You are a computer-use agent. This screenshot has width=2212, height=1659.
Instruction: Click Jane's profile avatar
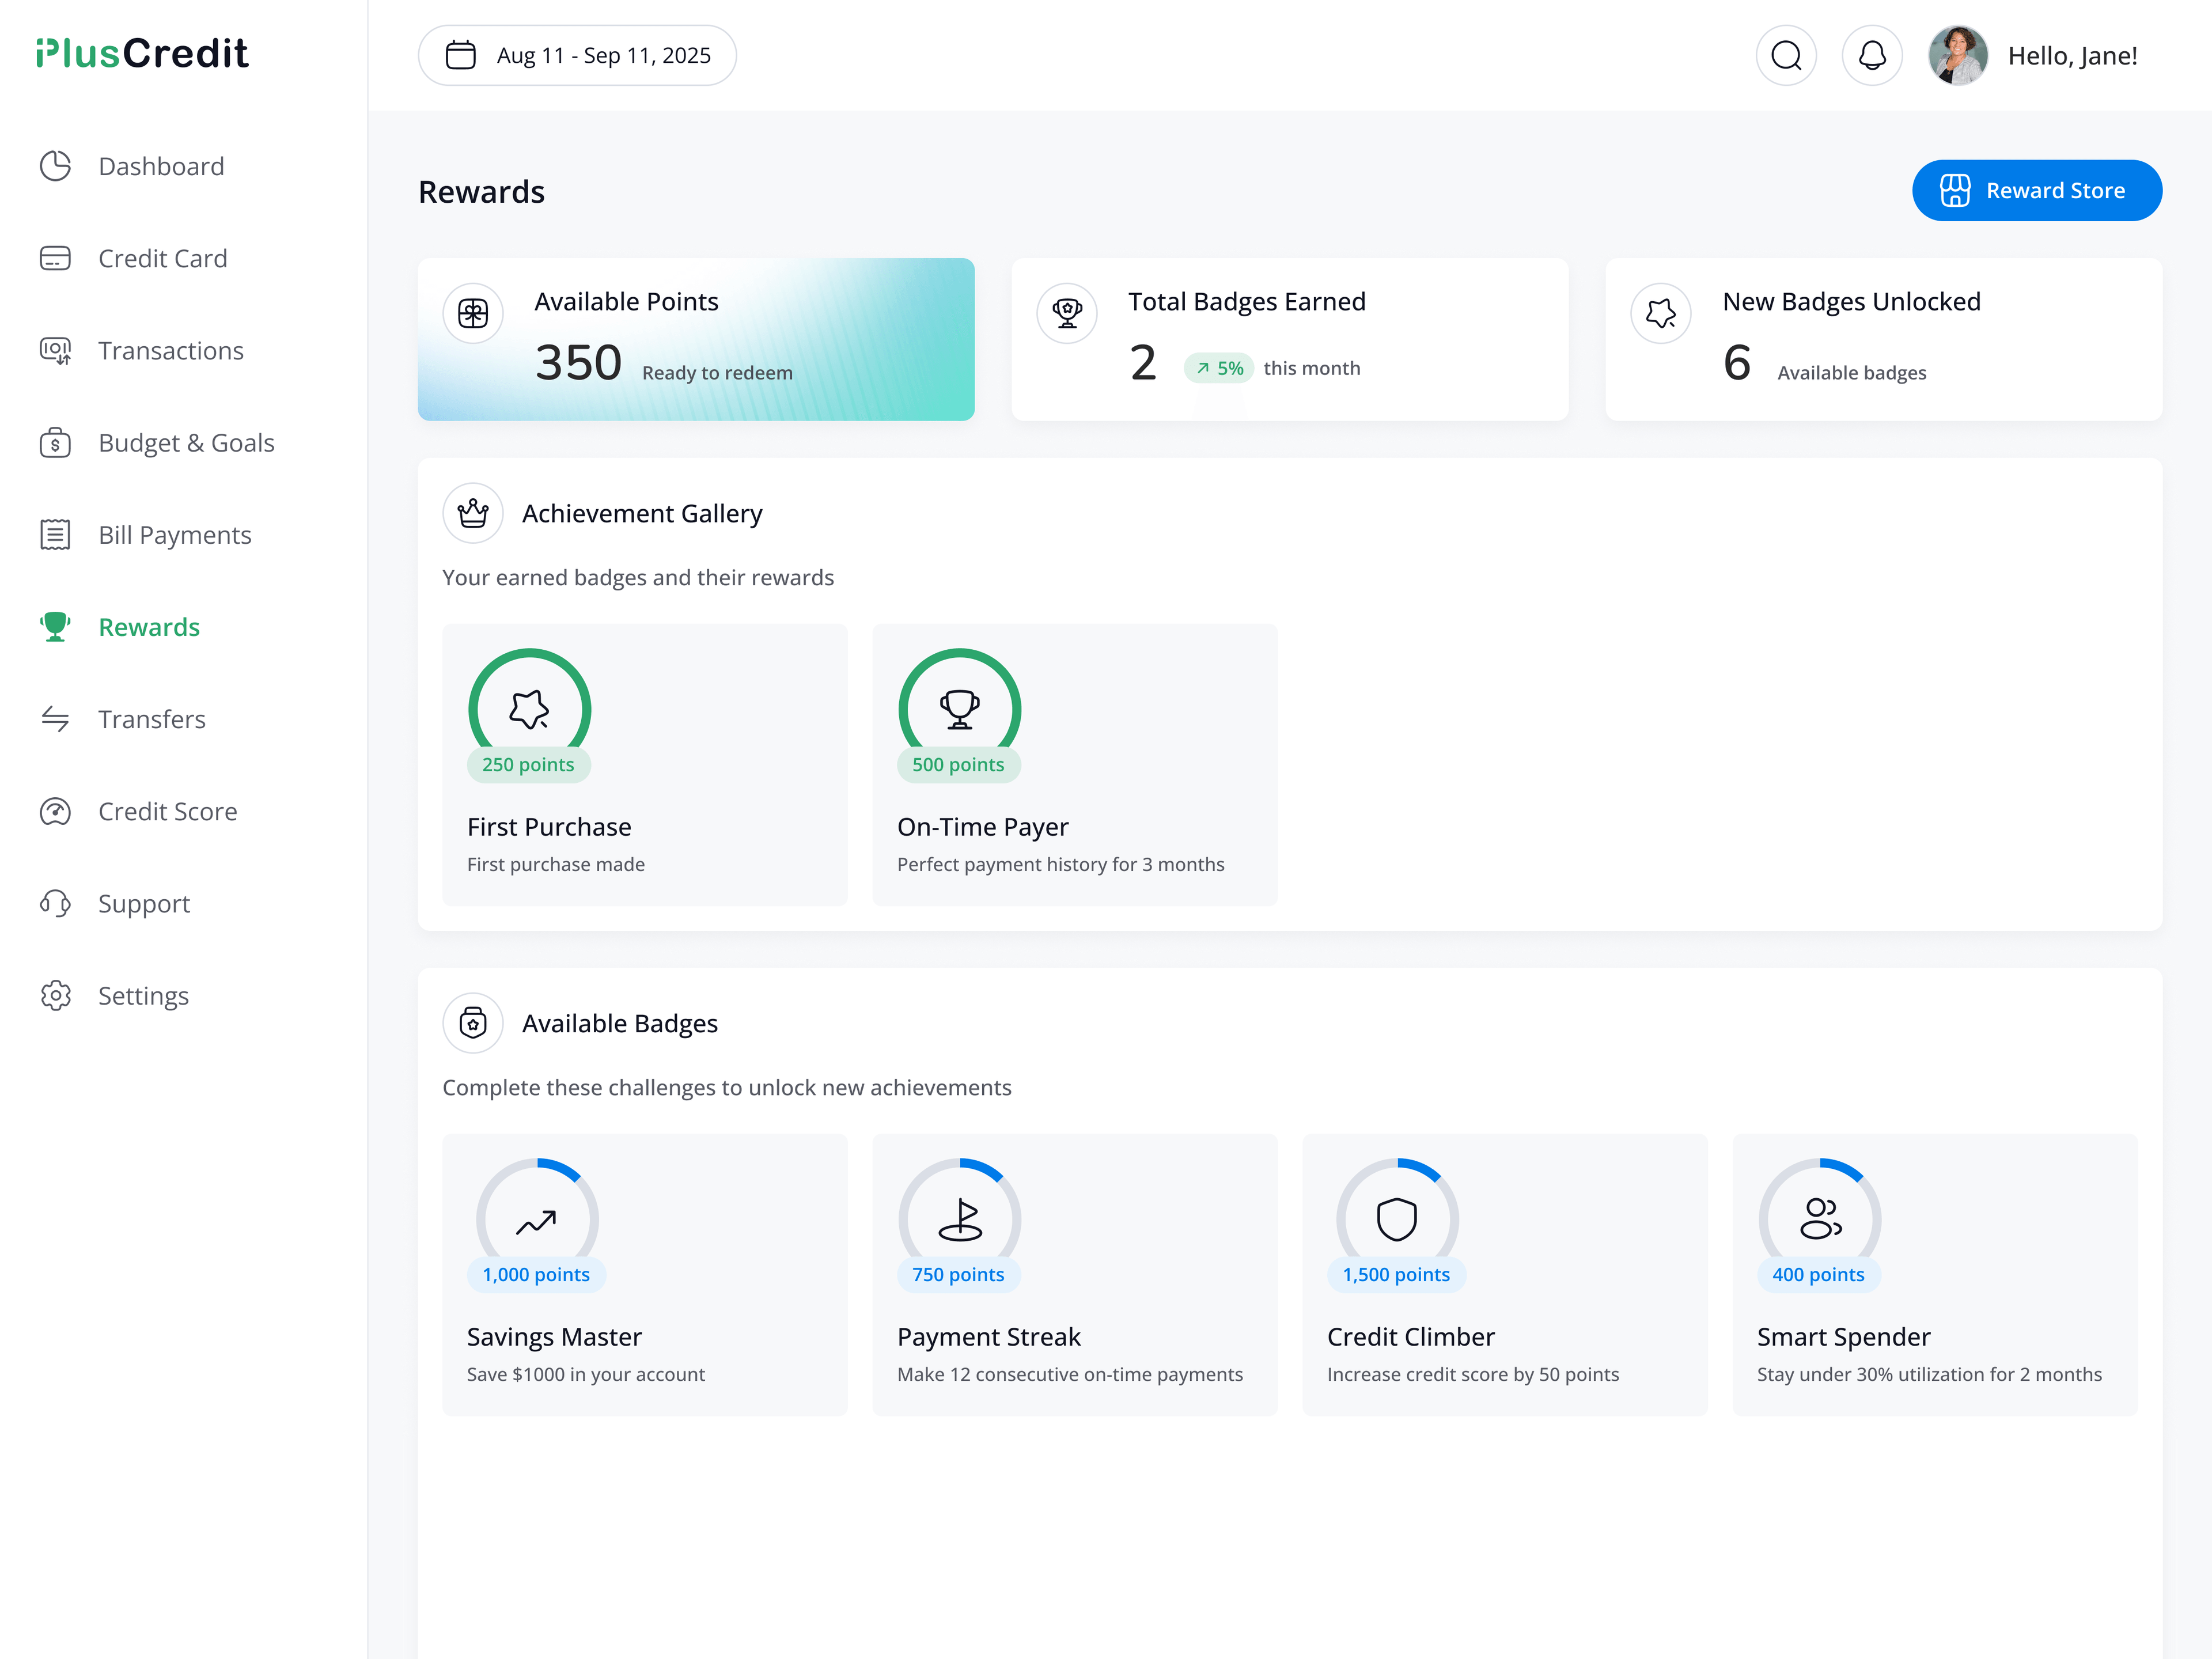click(x=1958, y=56)
